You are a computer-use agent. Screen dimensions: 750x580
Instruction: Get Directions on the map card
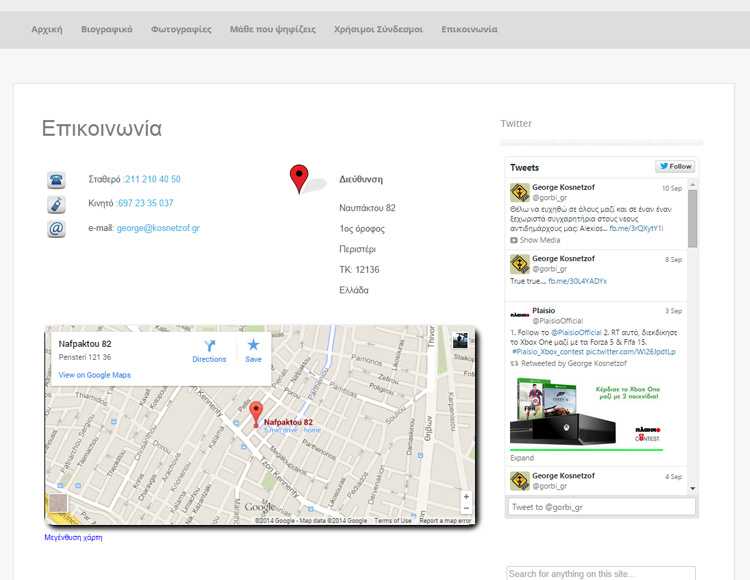[x=209, y=350]
